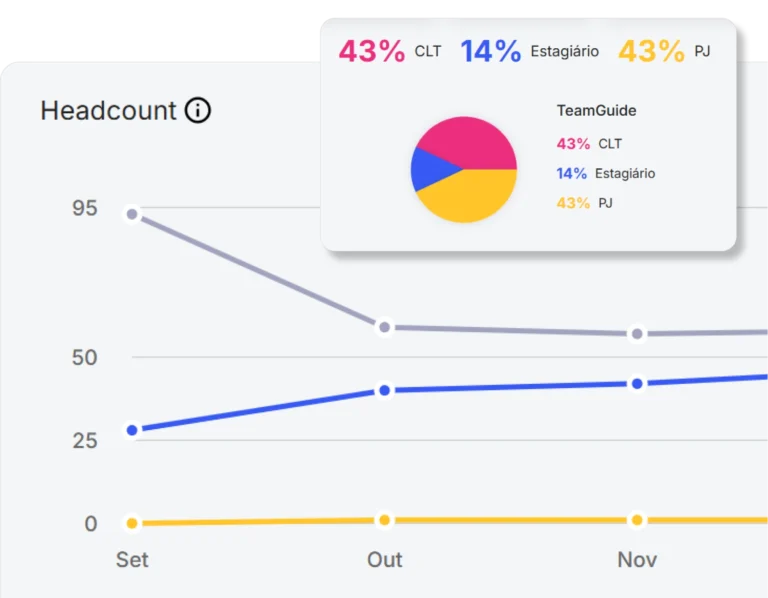Select the Estagiário legend entry under TeamGuide
Image resolution: width=768 pixels, height=598 pixels.
tap(606, 173)
